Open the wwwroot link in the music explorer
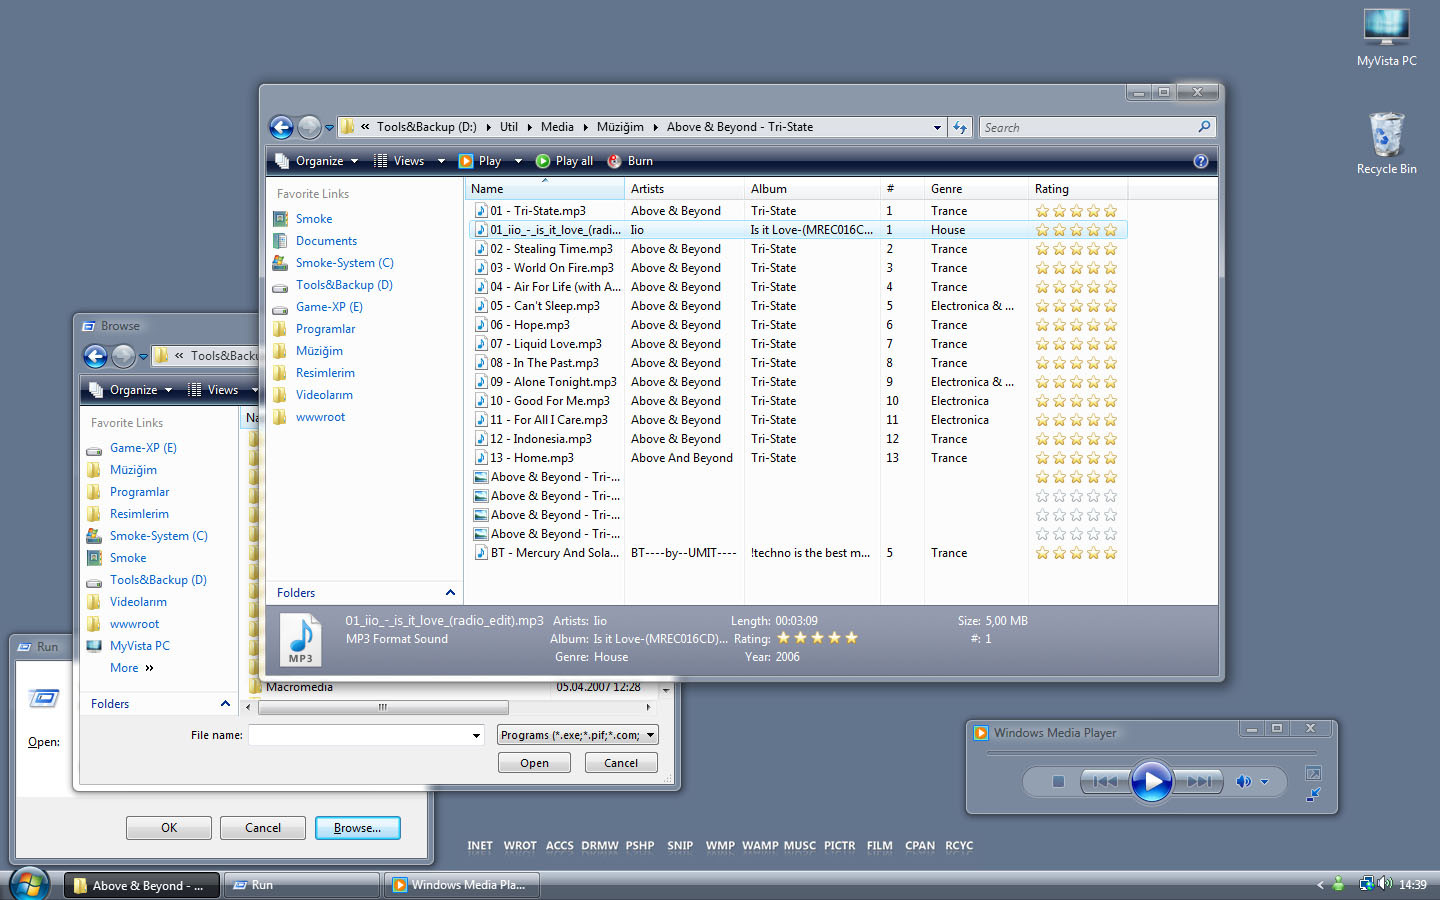 (320, 417)
